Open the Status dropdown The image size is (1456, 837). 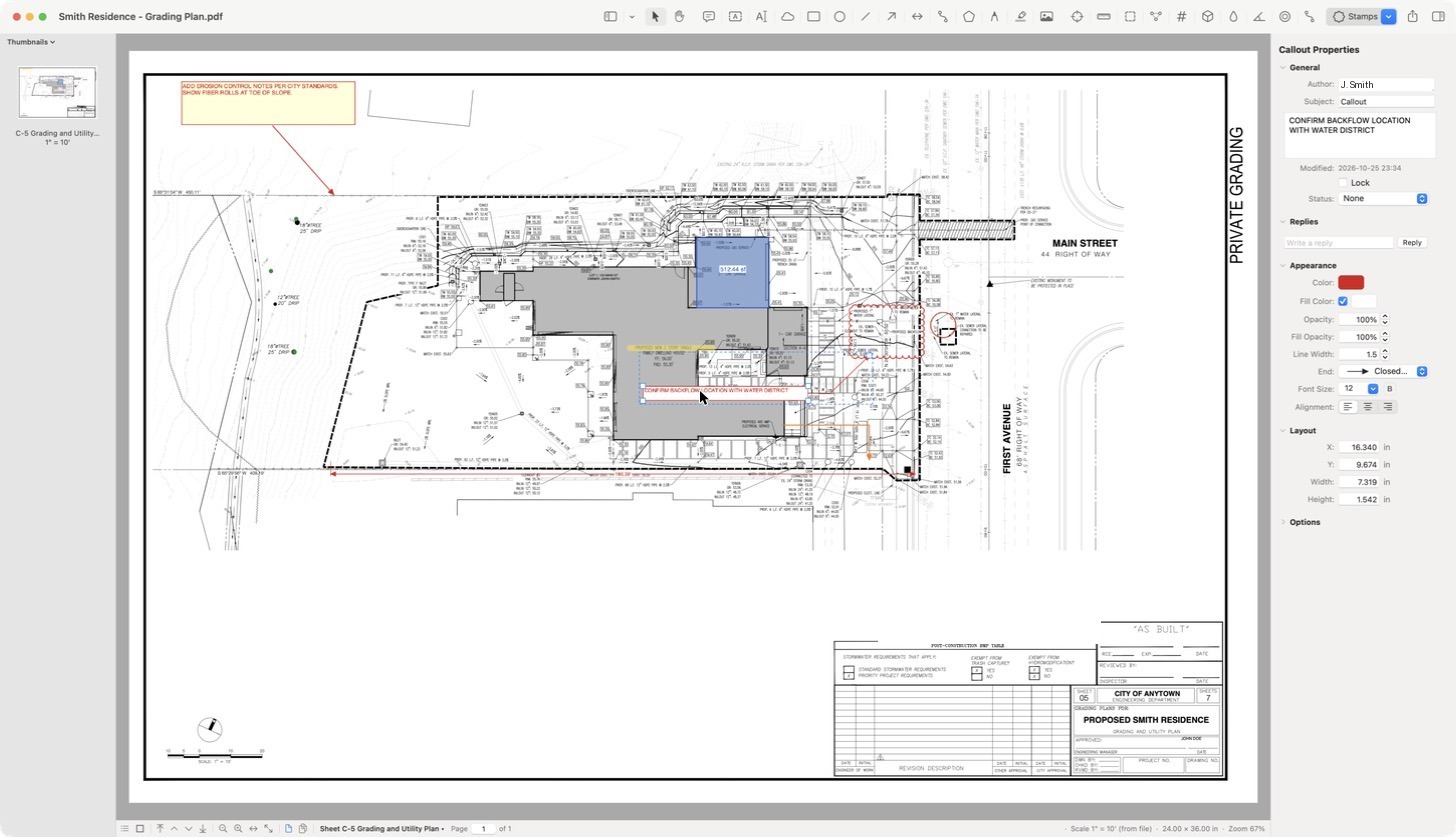tap(1383, 199)
